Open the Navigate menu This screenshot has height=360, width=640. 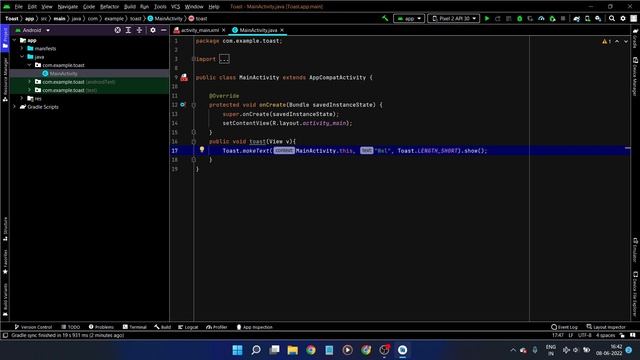[x=67, y=7]
